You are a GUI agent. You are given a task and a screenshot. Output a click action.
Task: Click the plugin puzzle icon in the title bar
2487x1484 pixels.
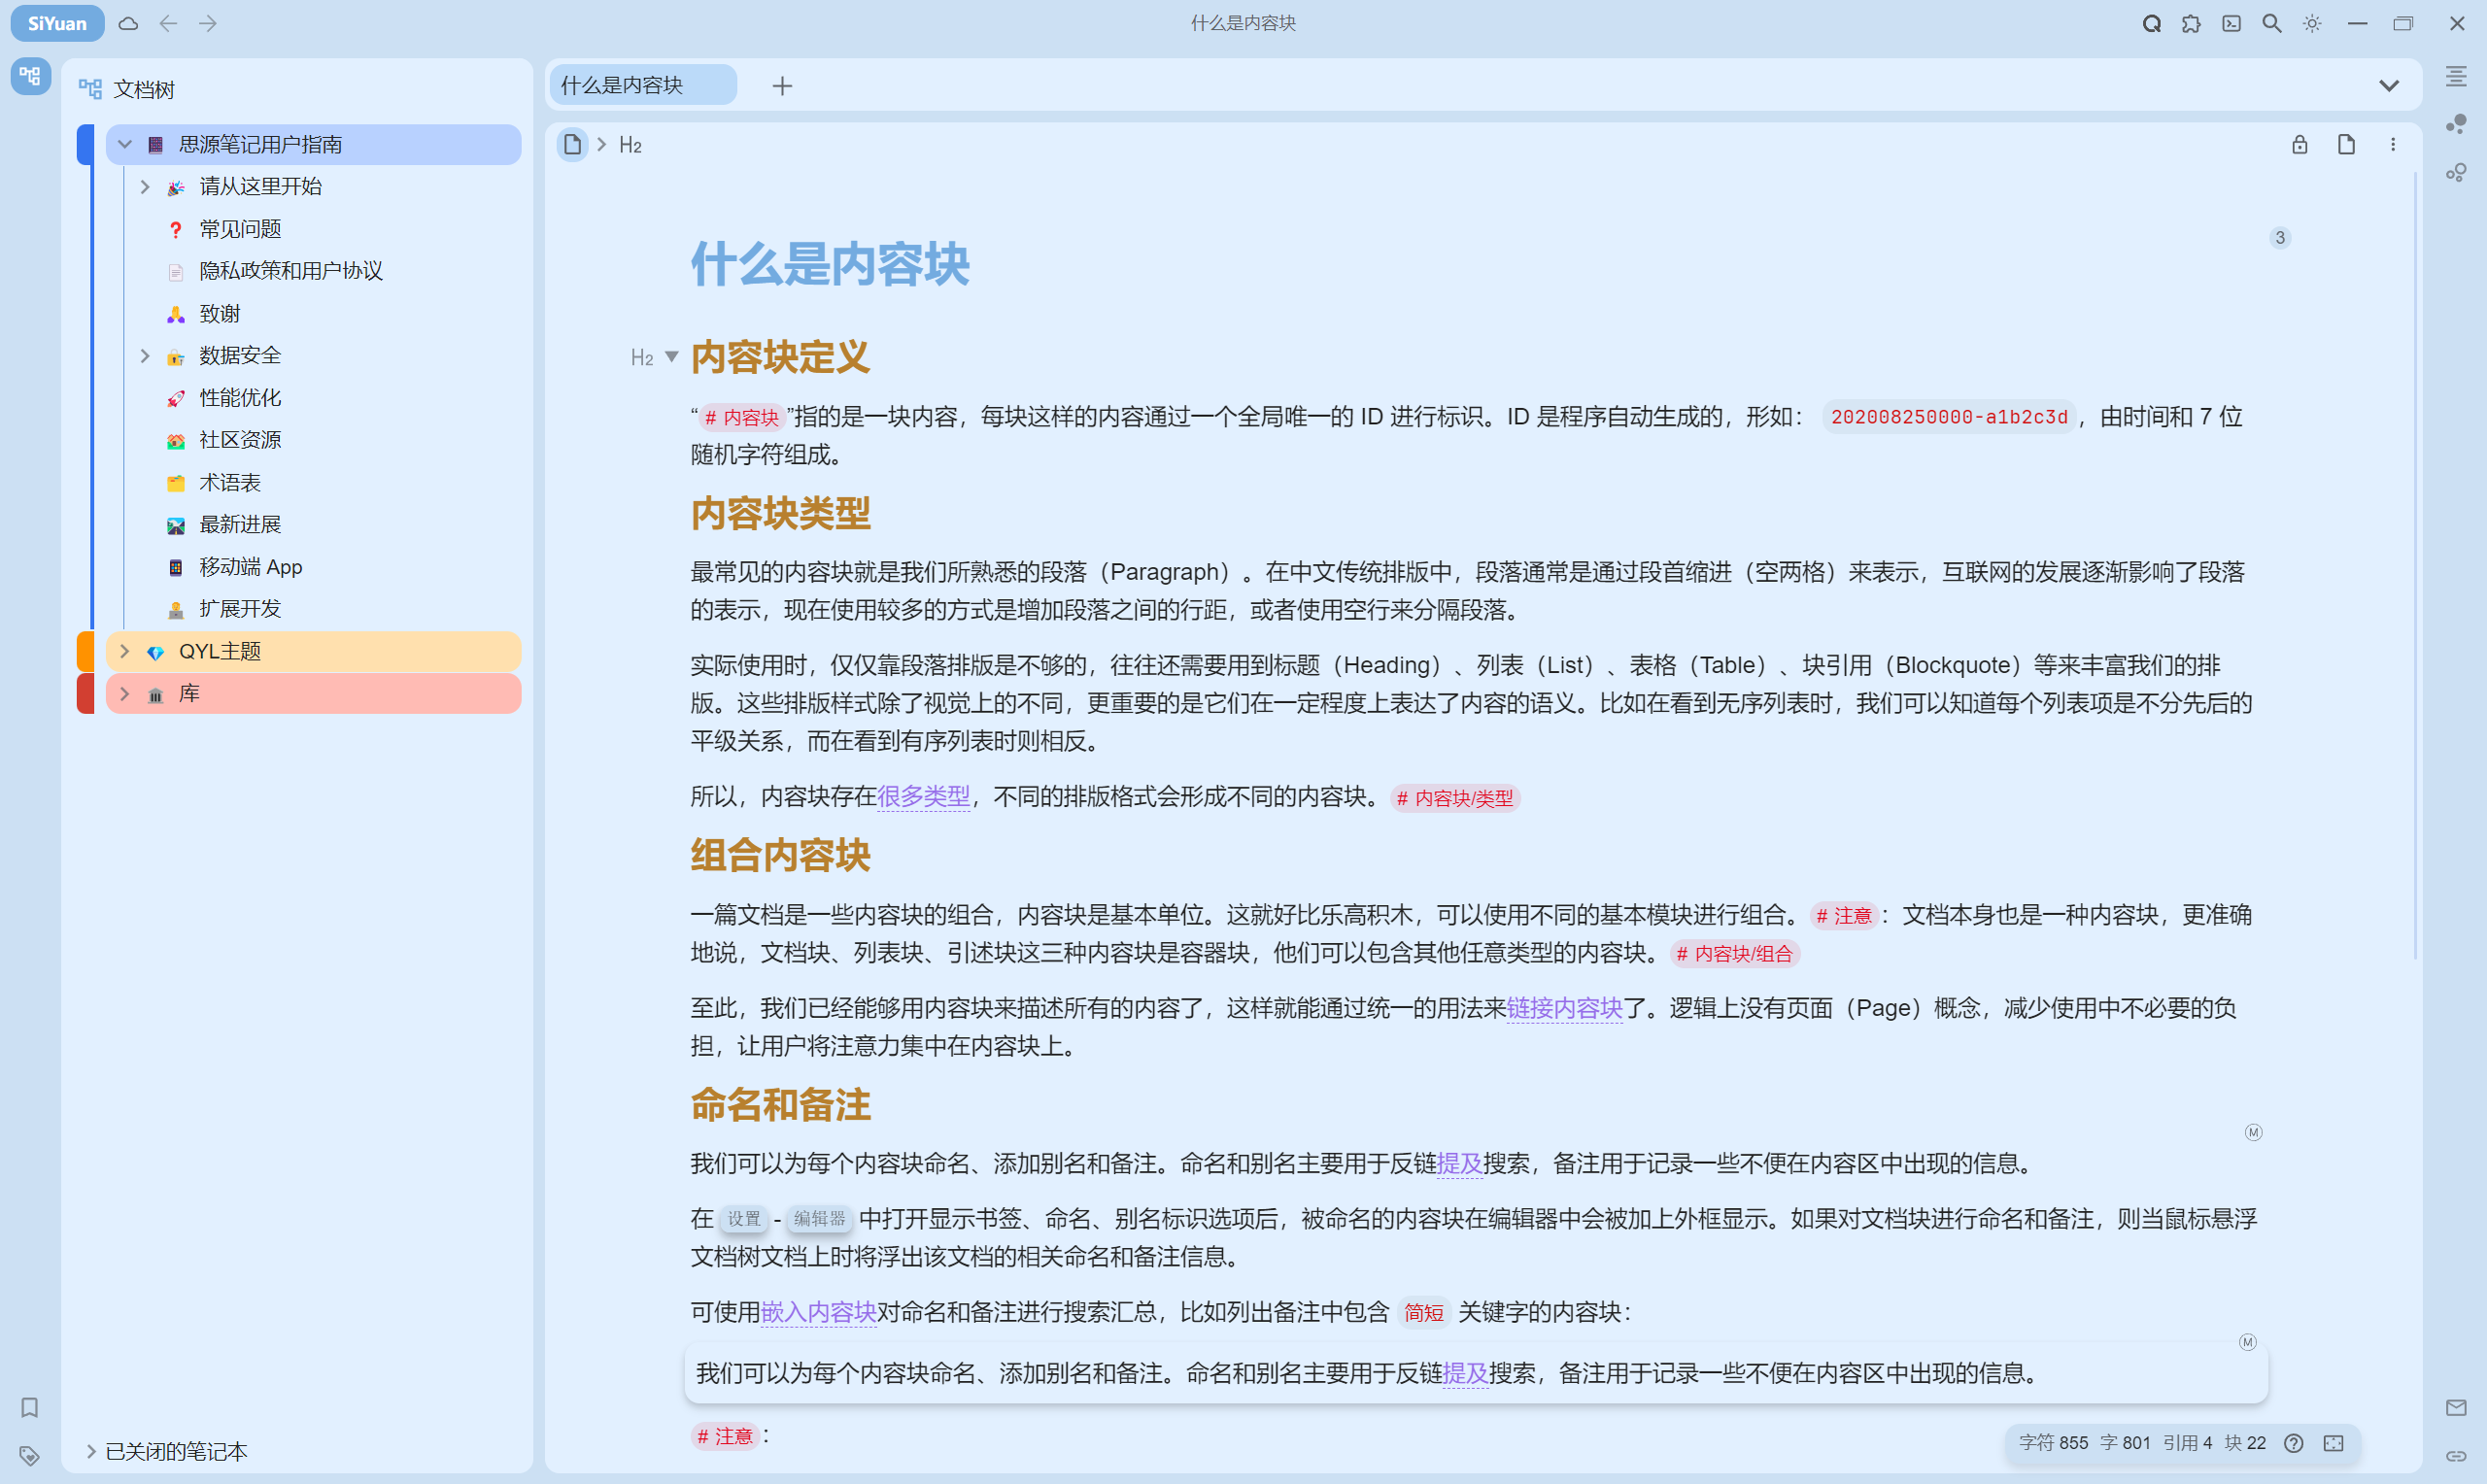pyautogui.click(x=2191, y=23)
